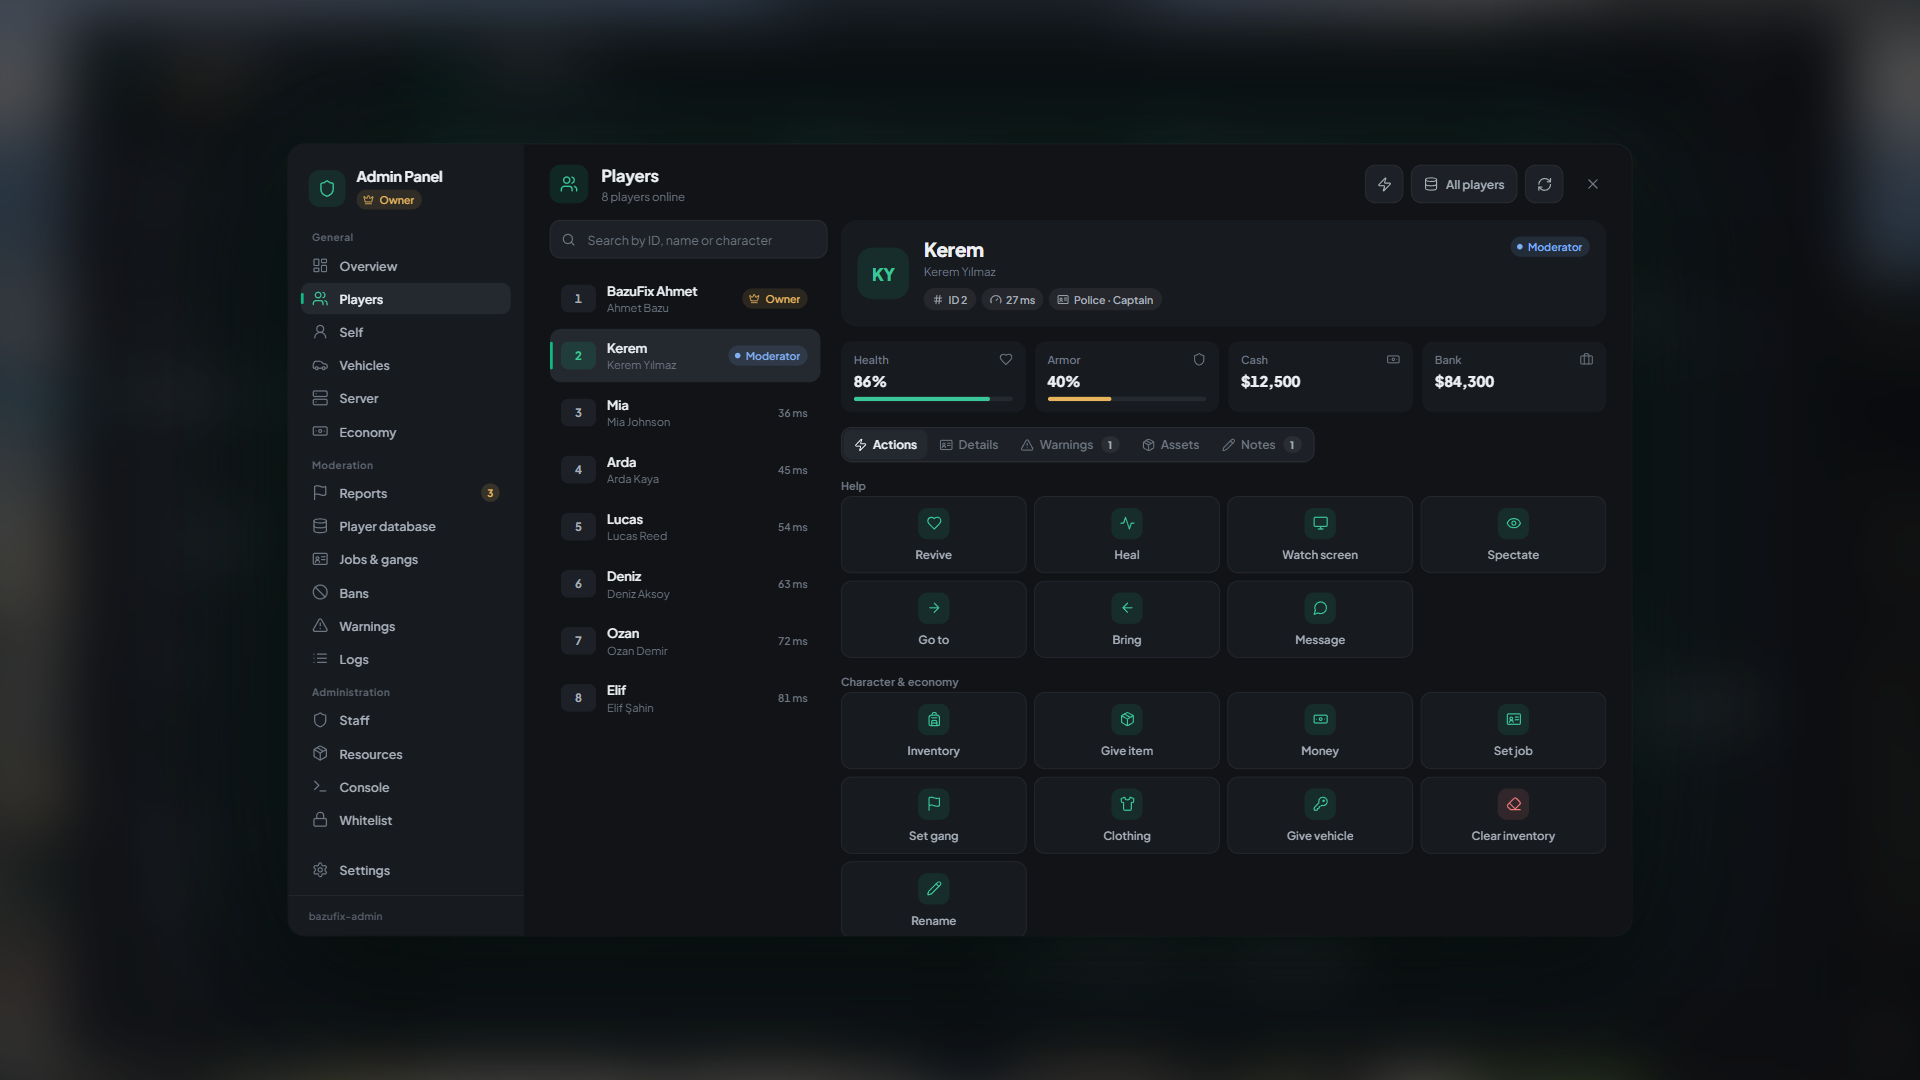Open Jobs & gangs section
Viewport: 1920px width, 1080px height.
pos(405,560)
